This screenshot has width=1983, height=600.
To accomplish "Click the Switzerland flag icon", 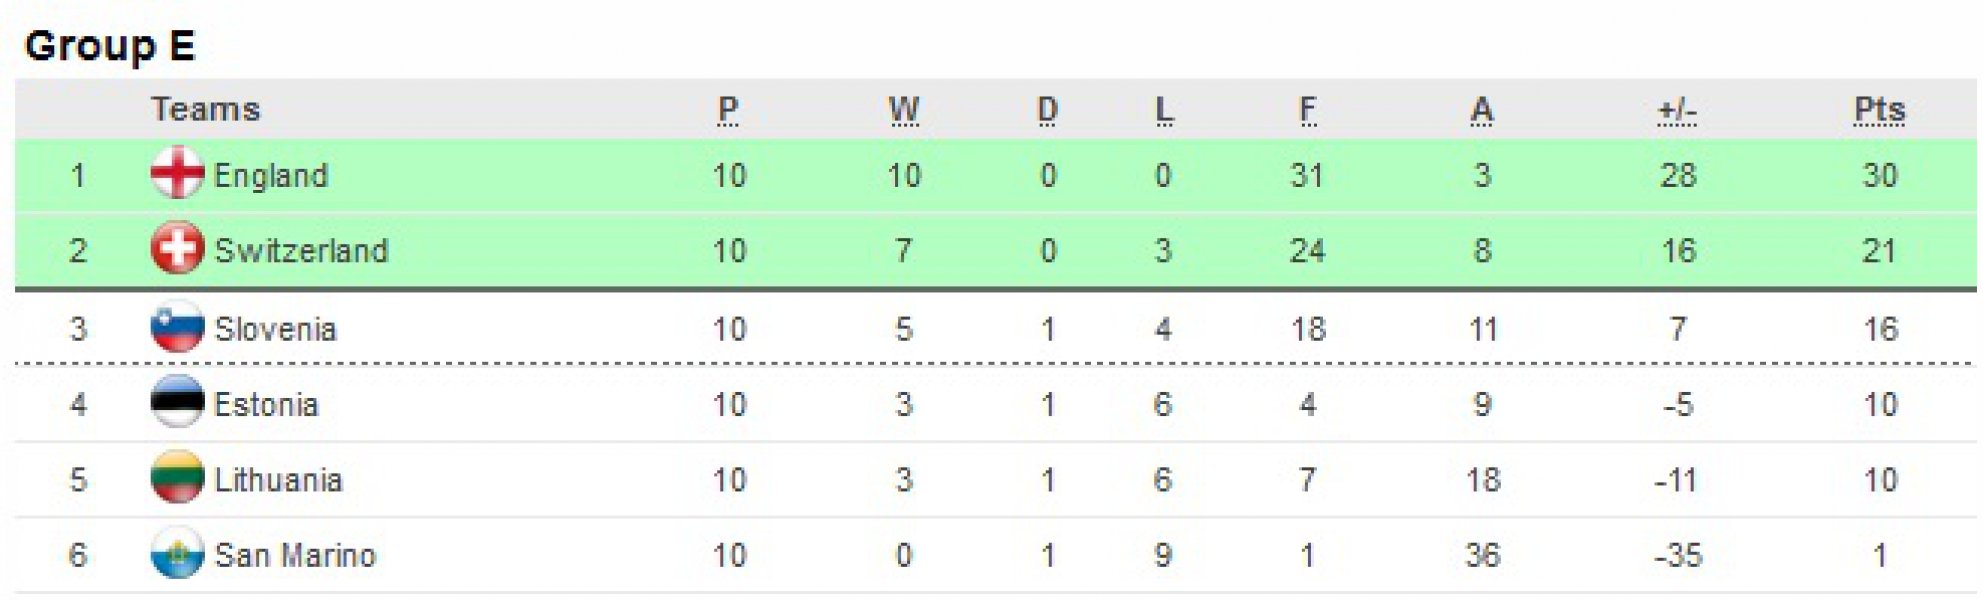I will click(x=177, y=249).
